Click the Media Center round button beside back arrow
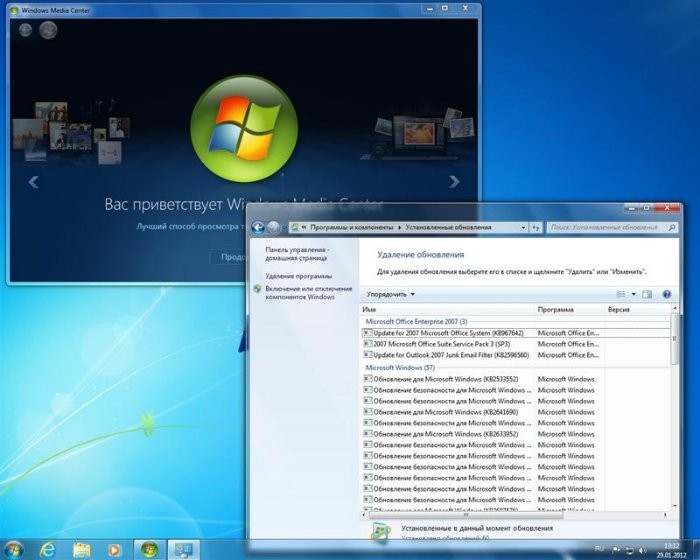 tap(48, 30)
